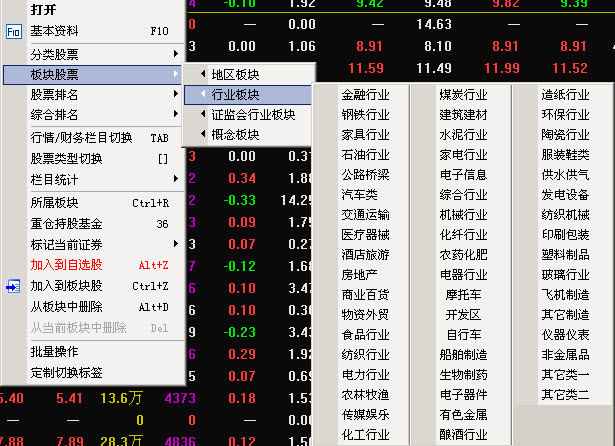Open 传媒娱乐 sector
The width and height of the screenshot is (615, 446).
(365, 415)
